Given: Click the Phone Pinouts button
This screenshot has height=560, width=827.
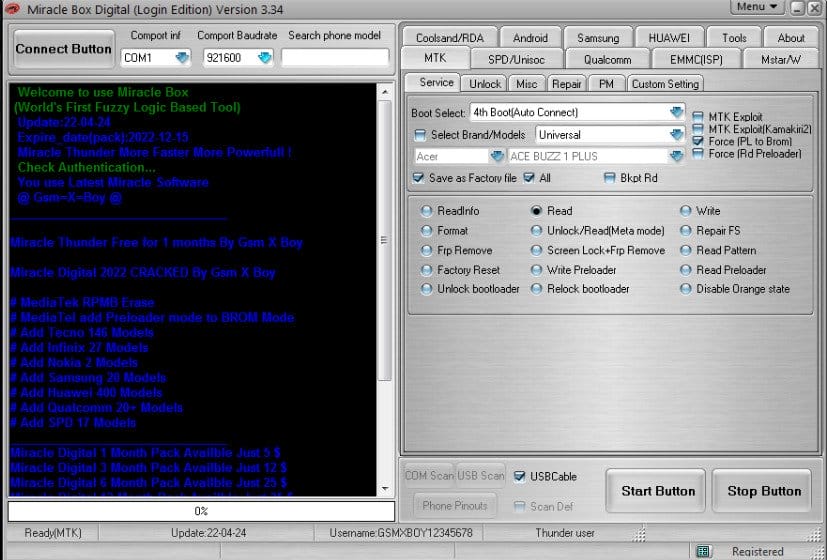Looking at the screenshot, I should (455, 506).
